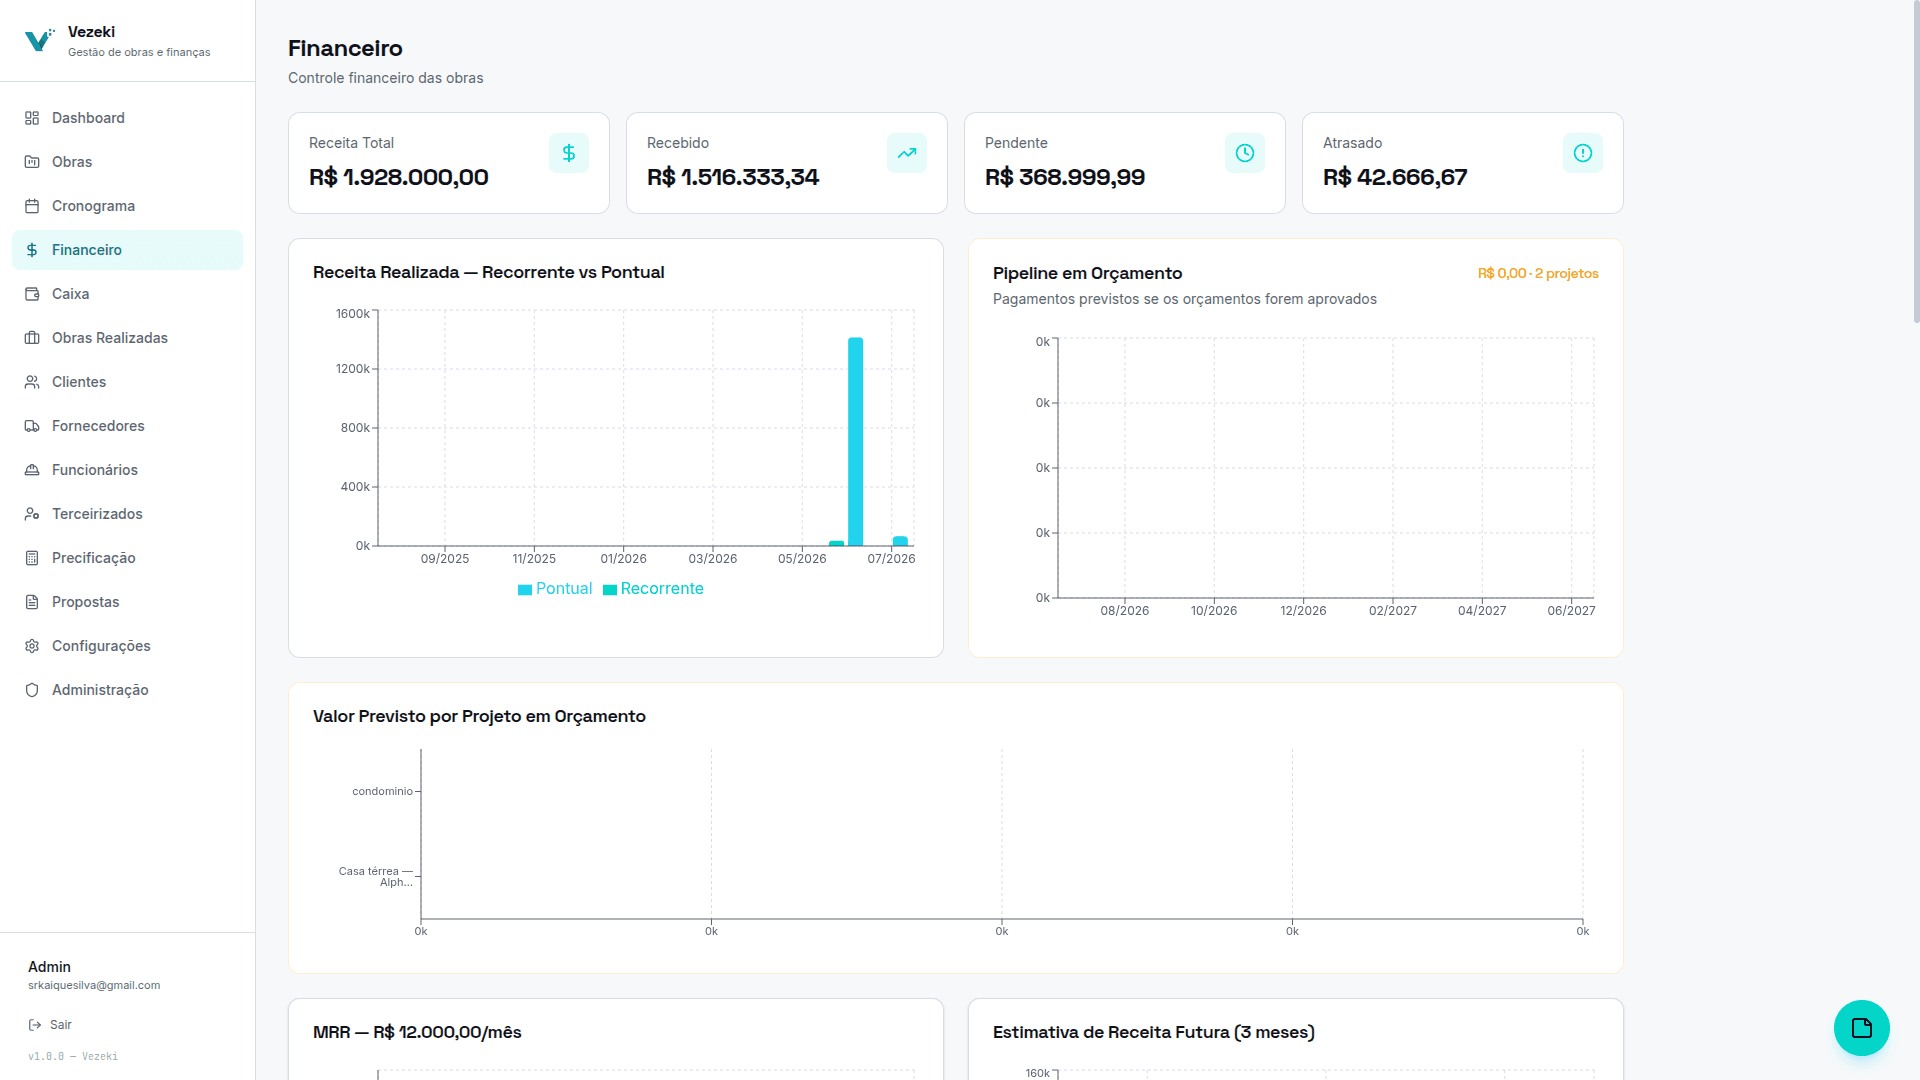The width and height of the screenshot is (1920, 1080).
Task: Click the small 07/2026 revenue bar
Action: [900, 541]
